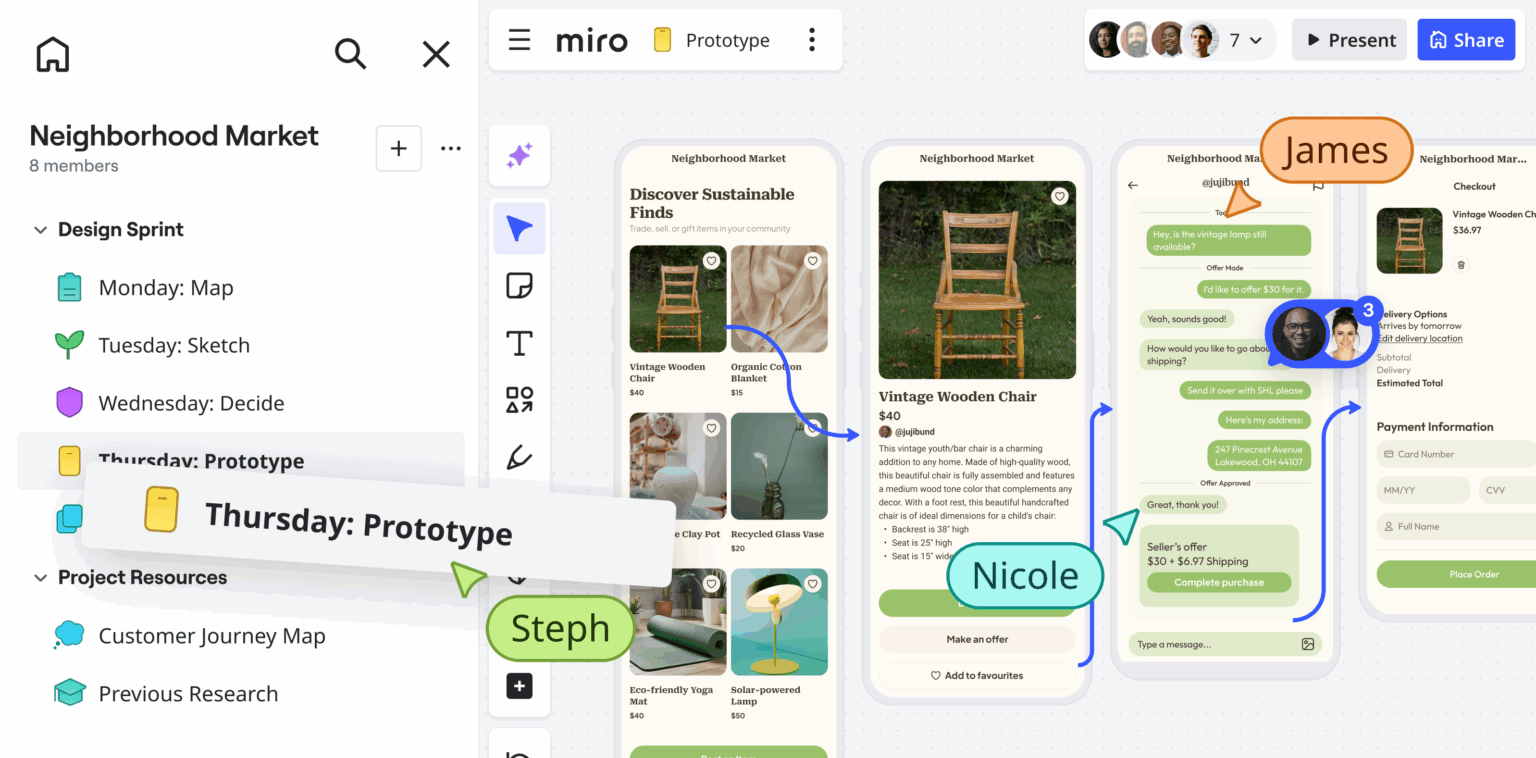1536x758 pixels.
Task: Open the Prototype board options menu
Action: (812, 40)
